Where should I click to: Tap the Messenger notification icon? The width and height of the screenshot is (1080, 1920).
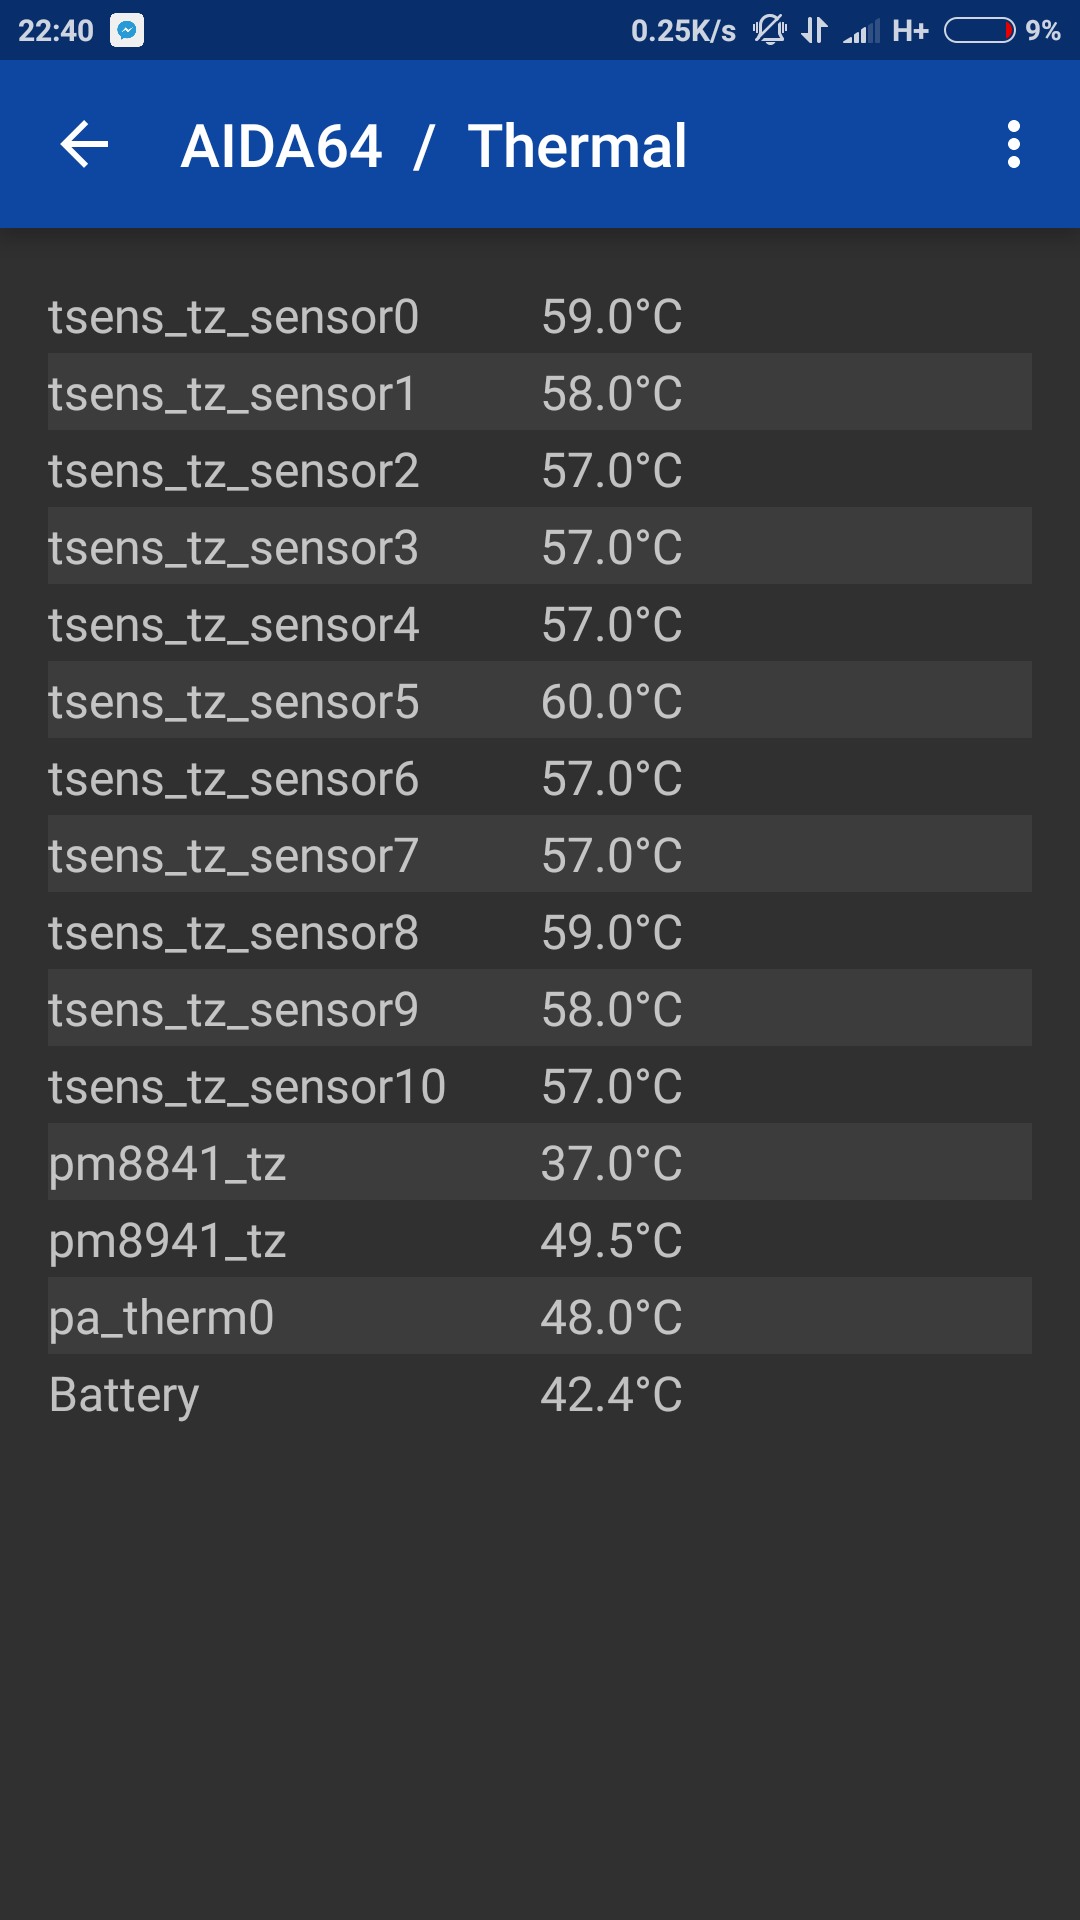(127, 30)
